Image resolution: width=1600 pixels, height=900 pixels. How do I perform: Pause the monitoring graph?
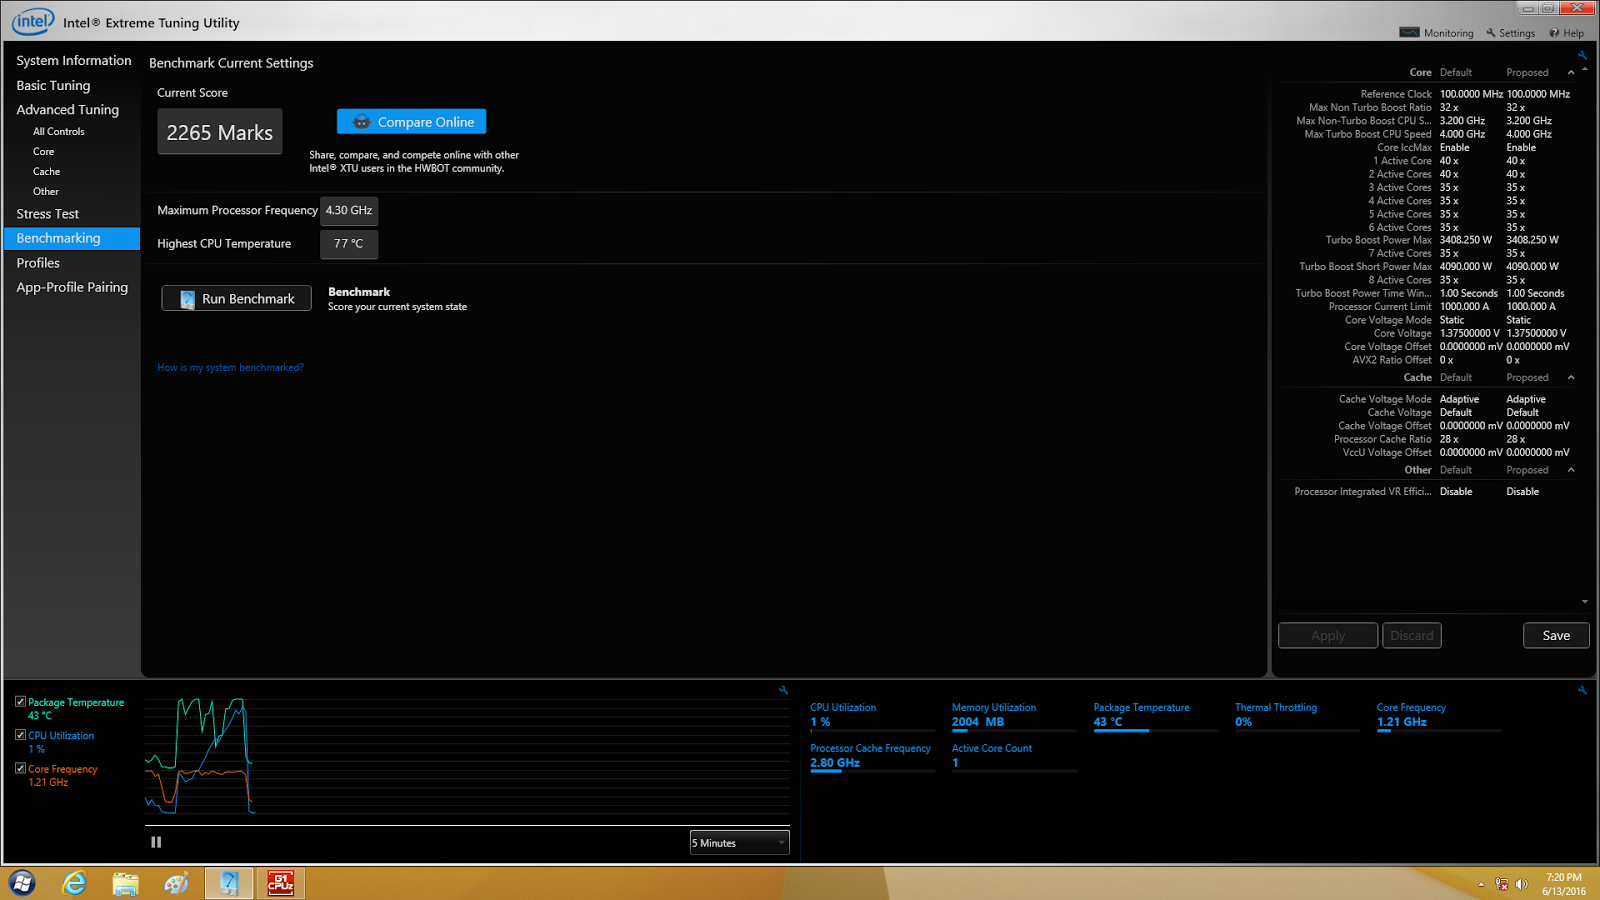(156, 842)
